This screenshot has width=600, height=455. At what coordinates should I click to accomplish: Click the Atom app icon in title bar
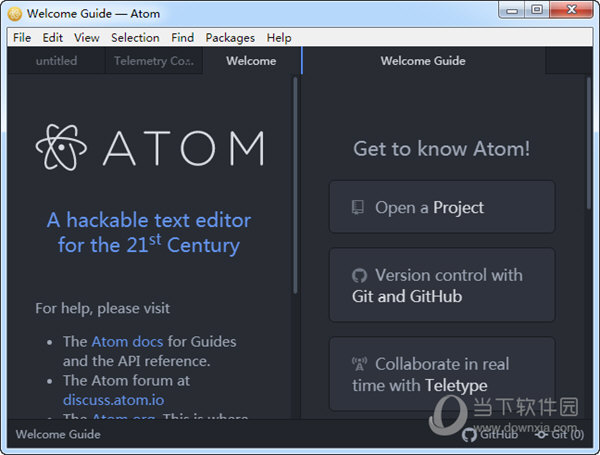click(15, 14)
